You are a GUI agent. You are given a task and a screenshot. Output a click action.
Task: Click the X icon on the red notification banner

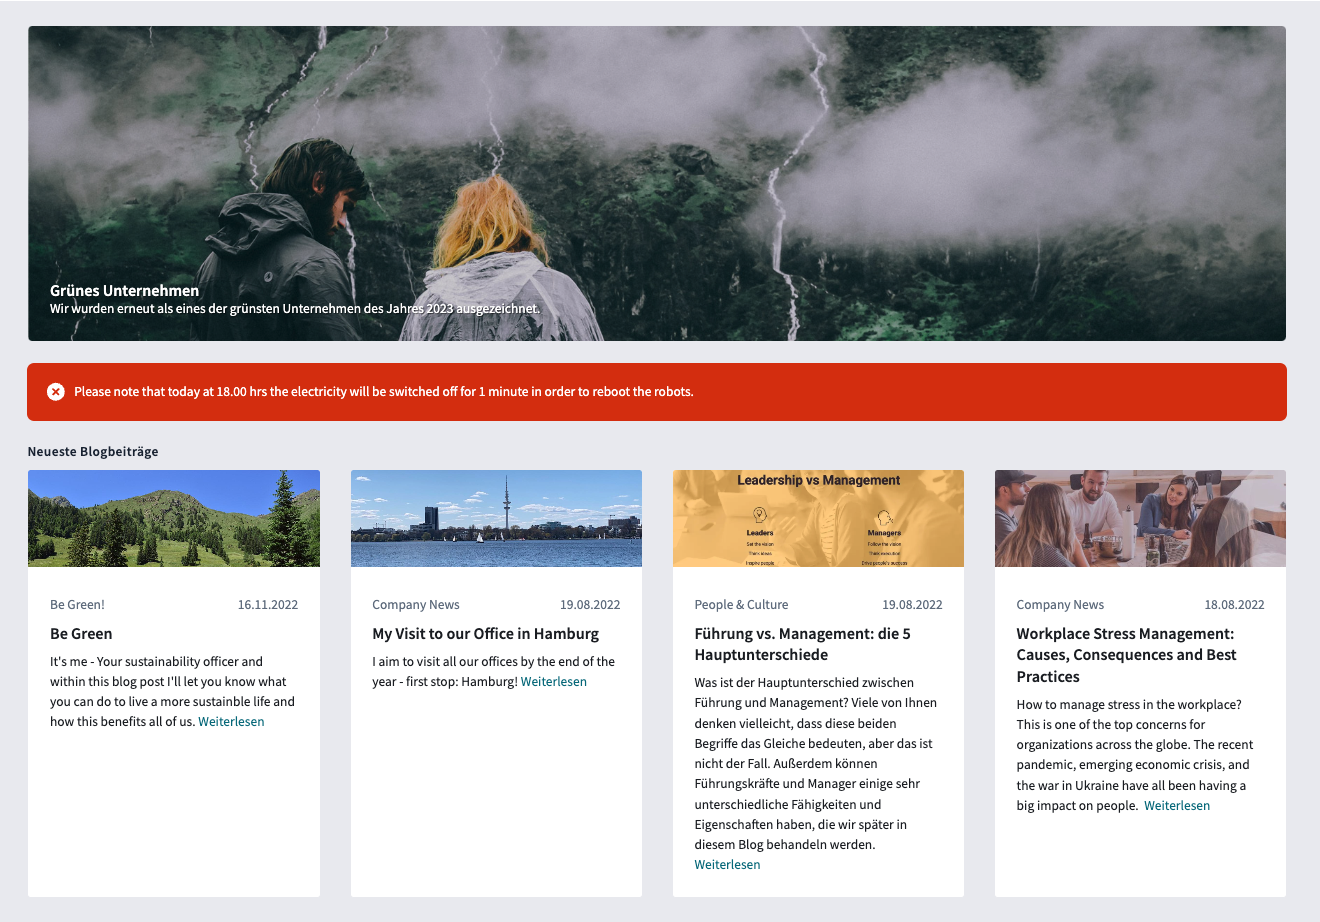[56, 392]
